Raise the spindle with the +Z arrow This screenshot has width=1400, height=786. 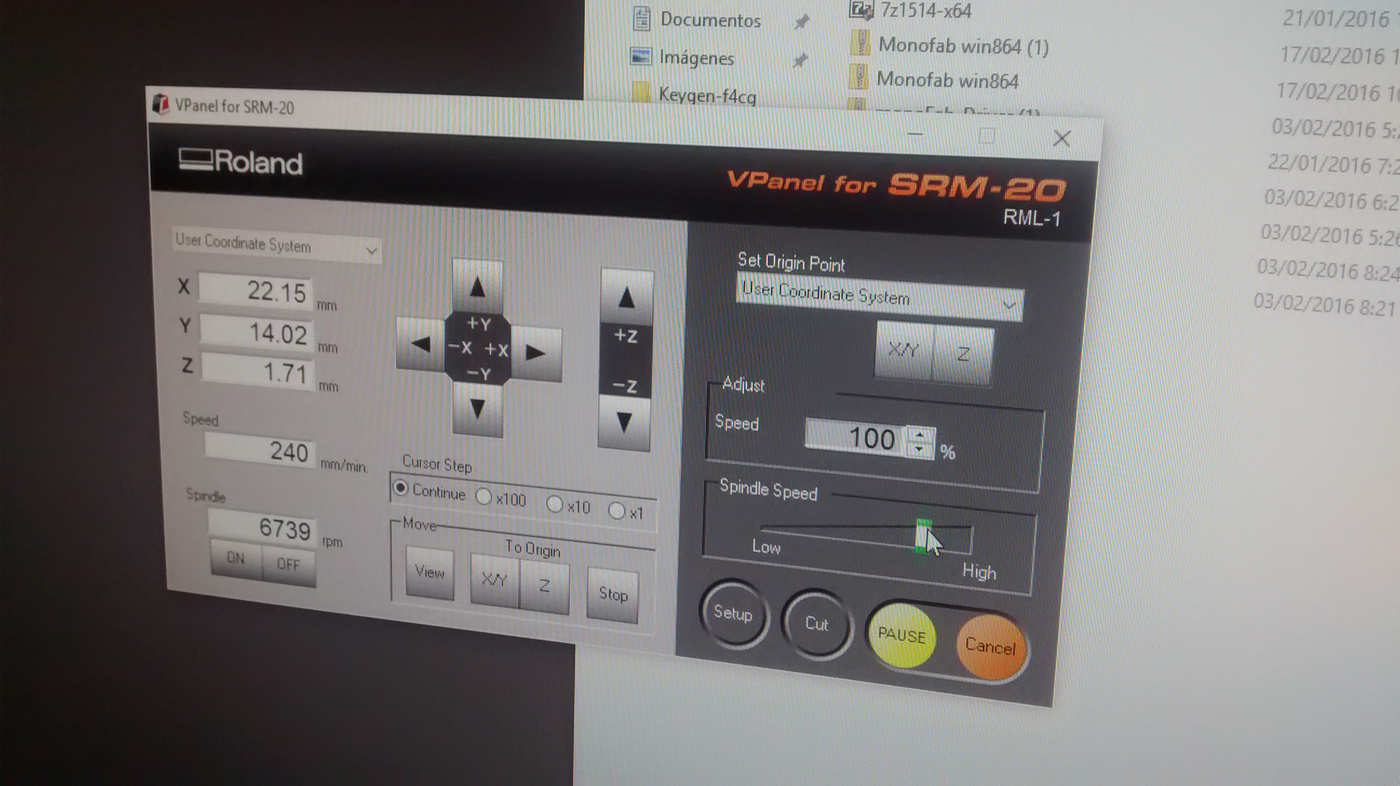[626, 297]
